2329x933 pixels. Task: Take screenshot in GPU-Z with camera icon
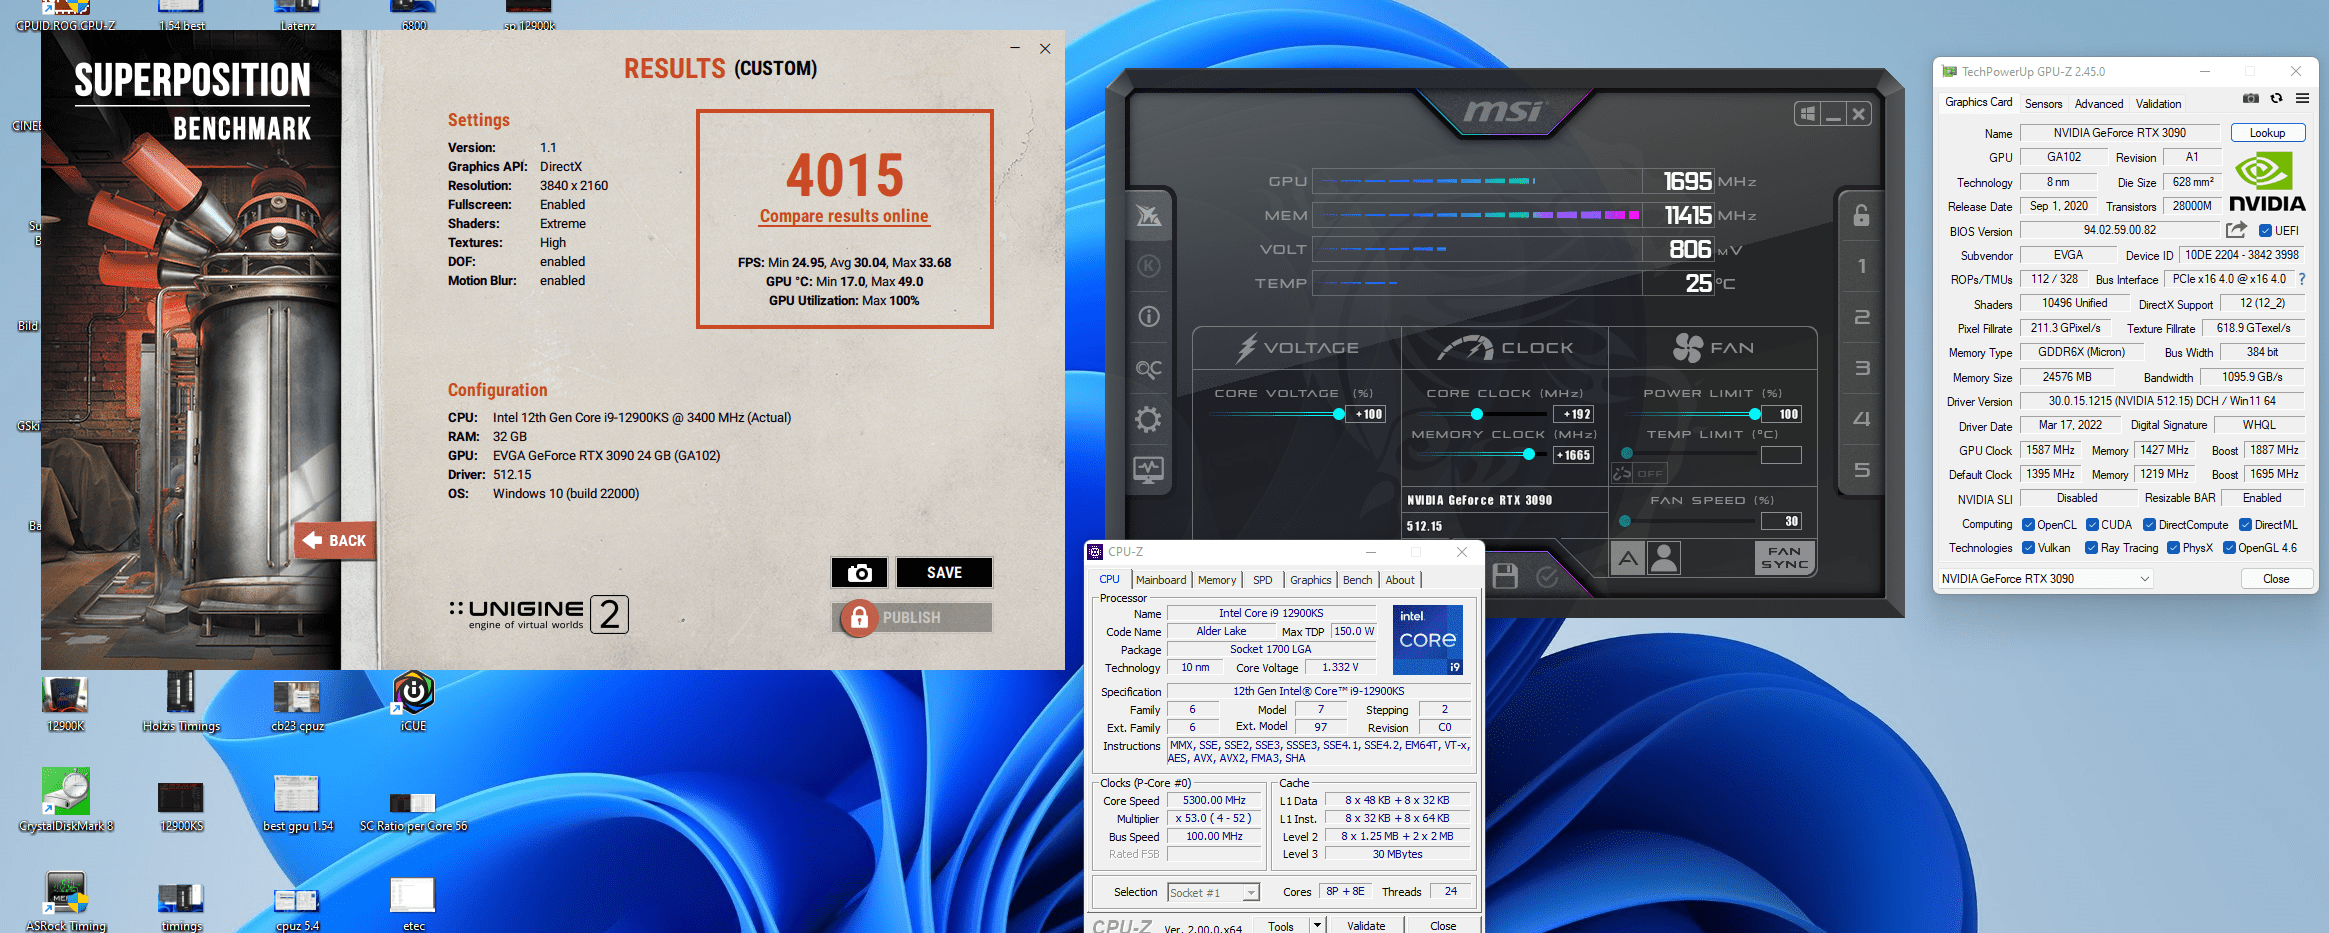pos(2250,98)
